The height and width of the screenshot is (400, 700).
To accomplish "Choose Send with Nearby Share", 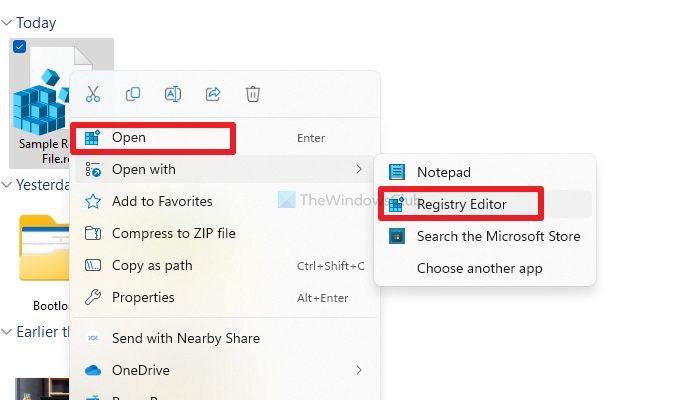I will pos(225,338).
